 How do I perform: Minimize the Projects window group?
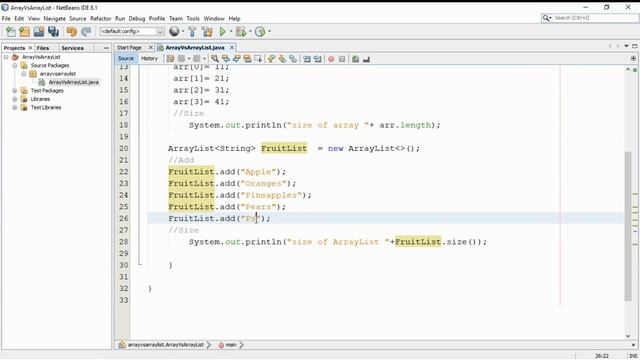(106, 48)
